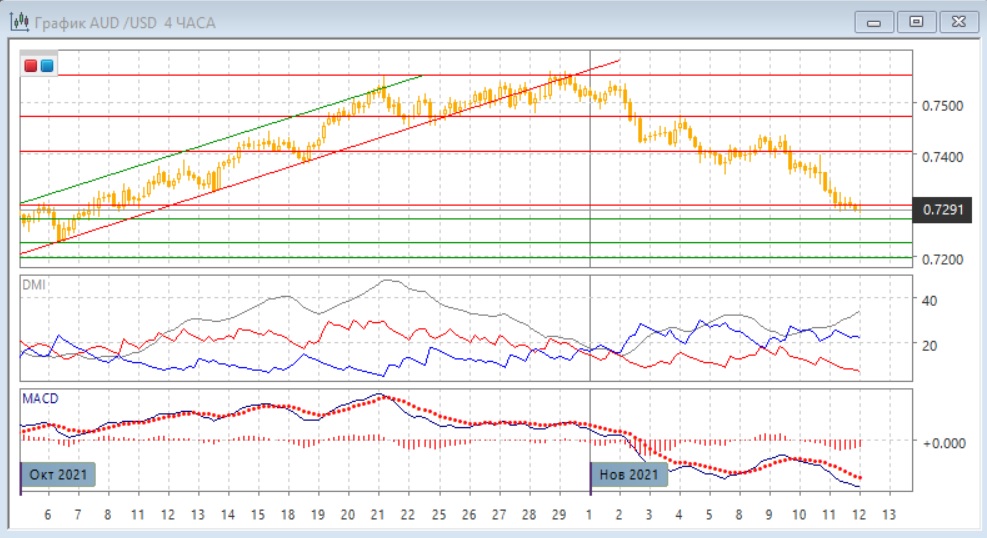Screen dimensions: 987x538
Task: Click the title text График AUD /USD
Action: pos(88,22)
